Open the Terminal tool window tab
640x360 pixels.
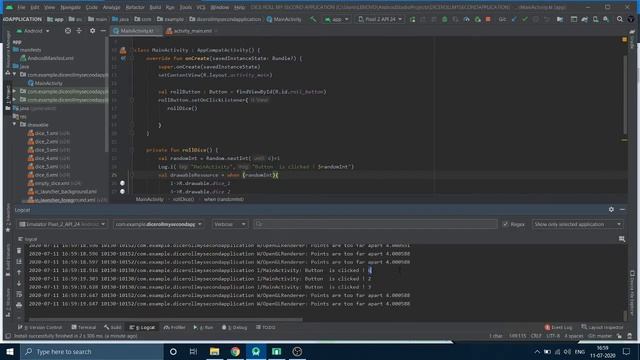pos(84,327)
